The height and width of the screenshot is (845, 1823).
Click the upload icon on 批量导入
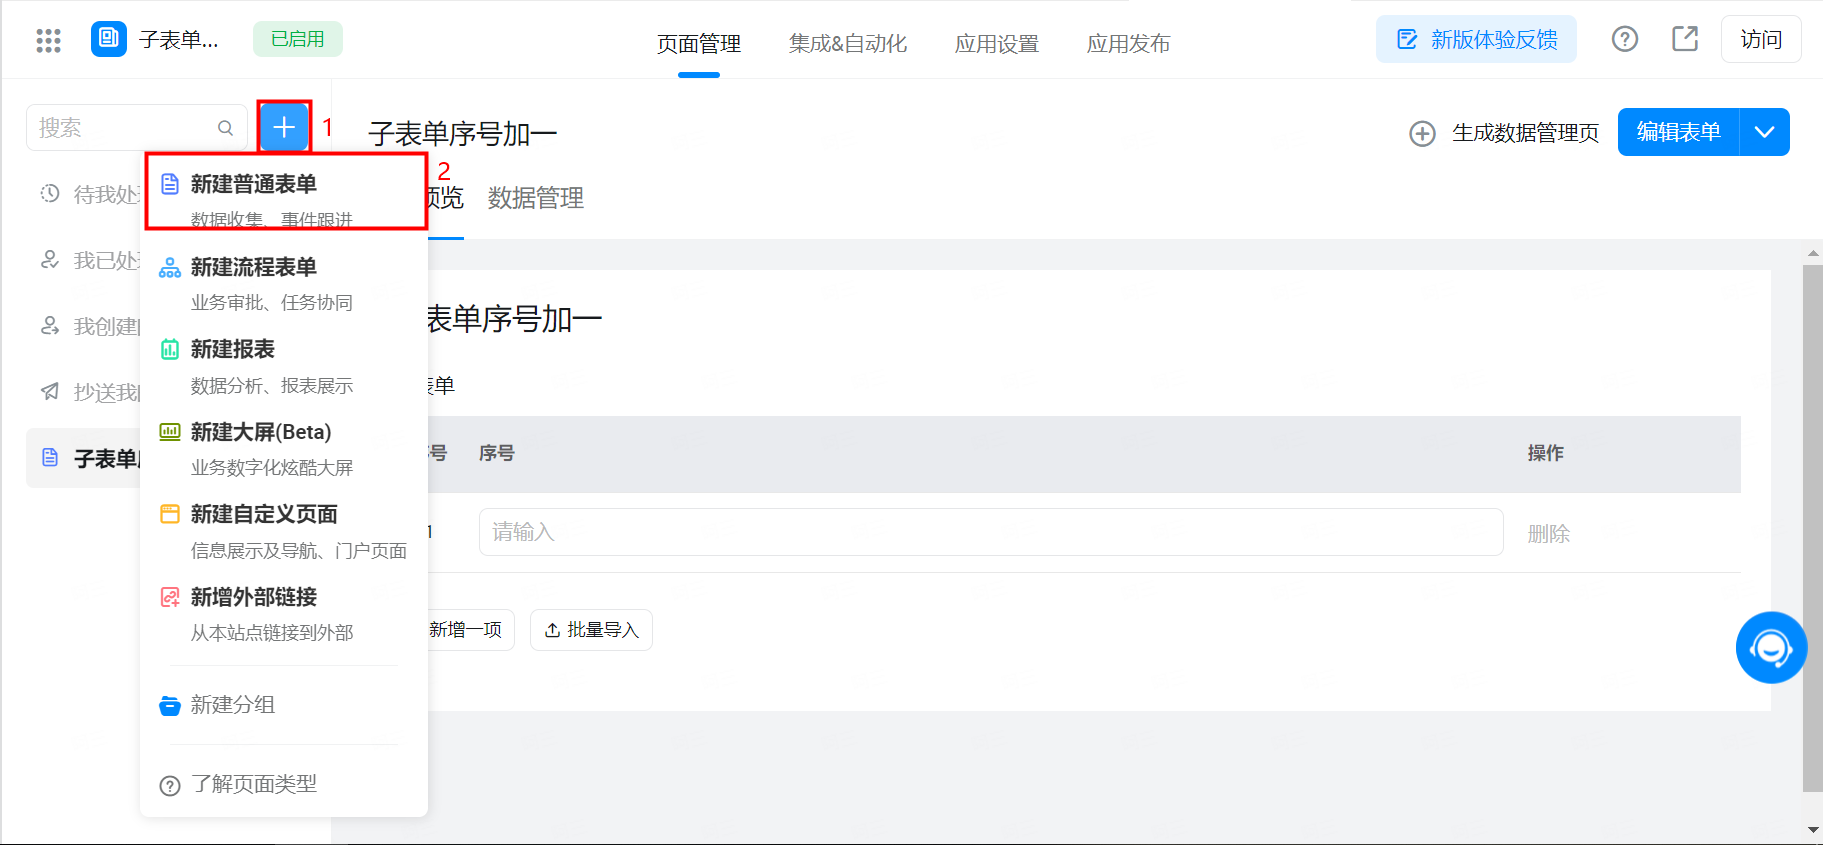[552, 630]
